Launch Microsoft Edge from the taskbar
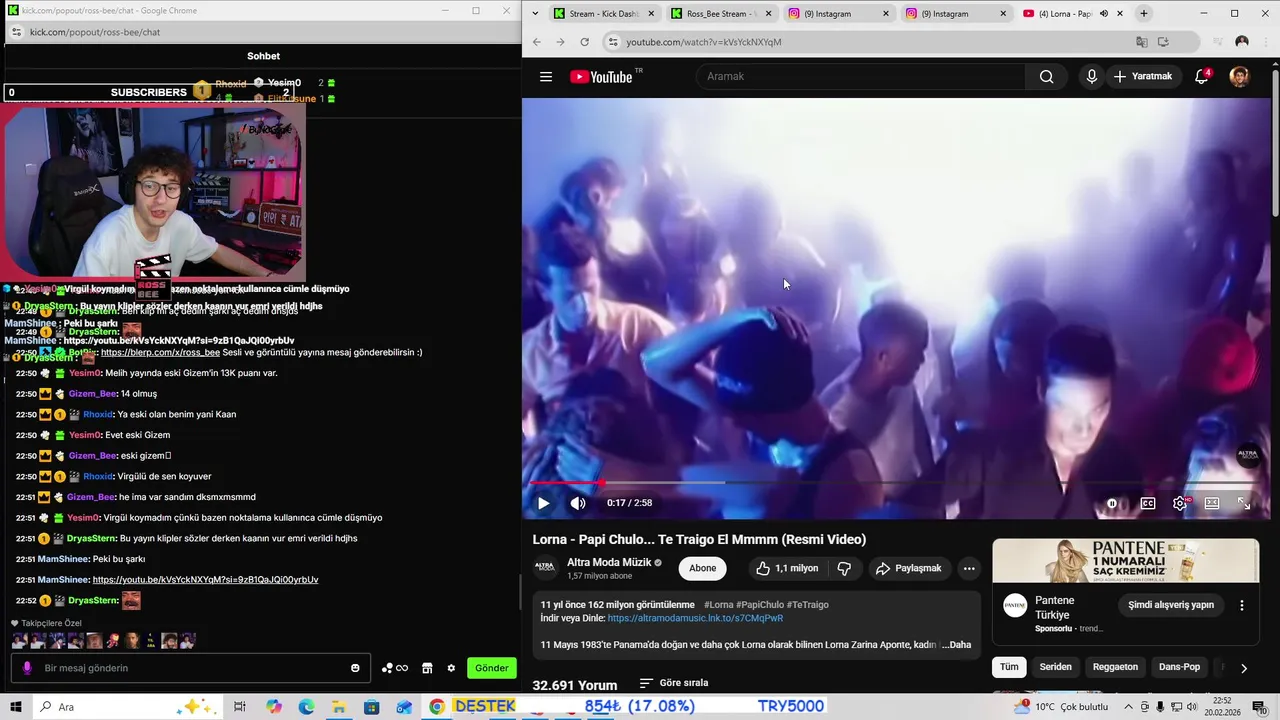This screenshot has height=720, width=1280. click(306, 707)
